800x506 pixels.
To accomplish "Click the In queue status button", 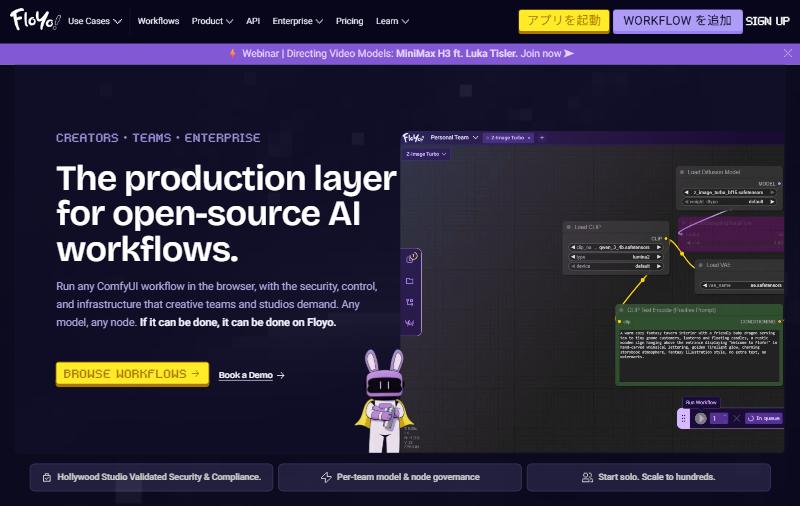I will 764,418.
